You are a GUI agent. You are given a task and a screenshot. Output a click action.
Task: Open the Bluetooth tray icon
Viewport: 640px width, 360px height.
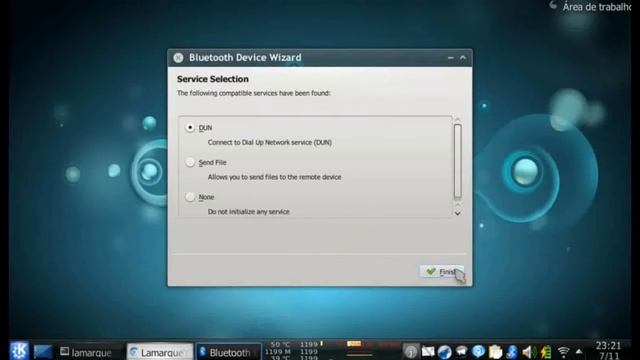point(512,352)
